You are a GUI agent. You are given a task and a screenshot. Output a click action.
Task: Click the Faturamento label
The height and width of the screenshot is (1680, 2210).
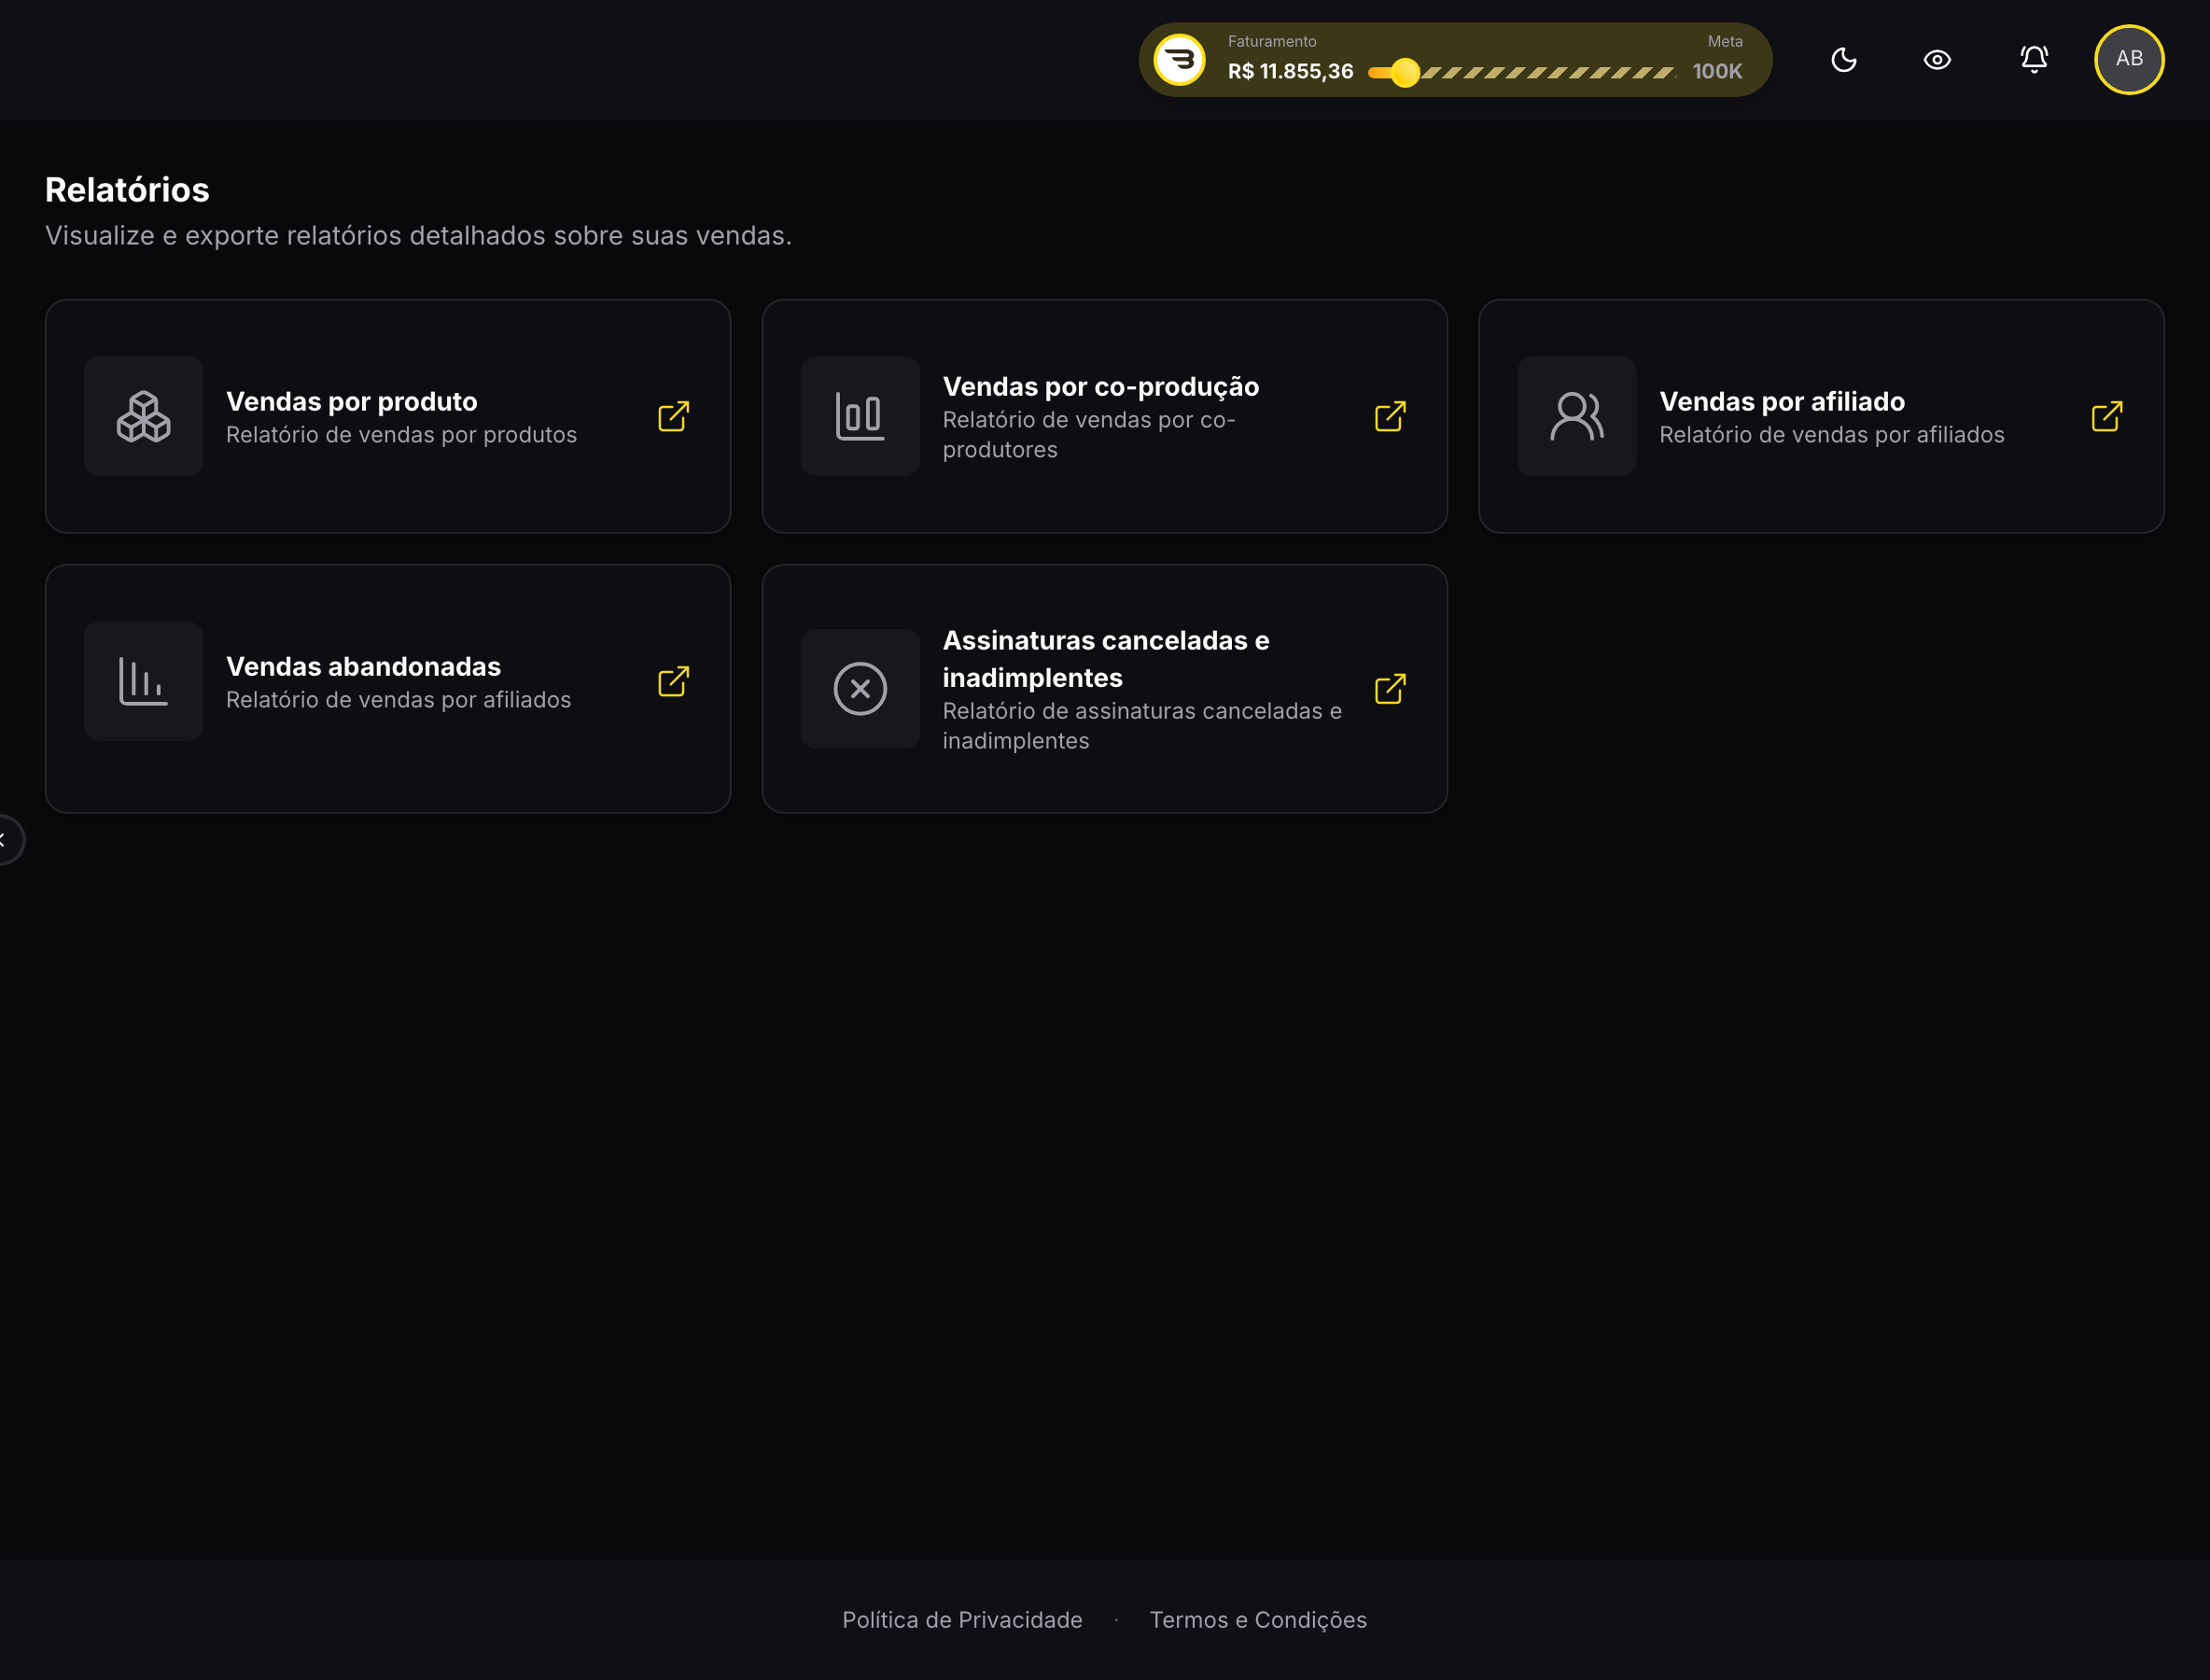[x=1271, y=42]
